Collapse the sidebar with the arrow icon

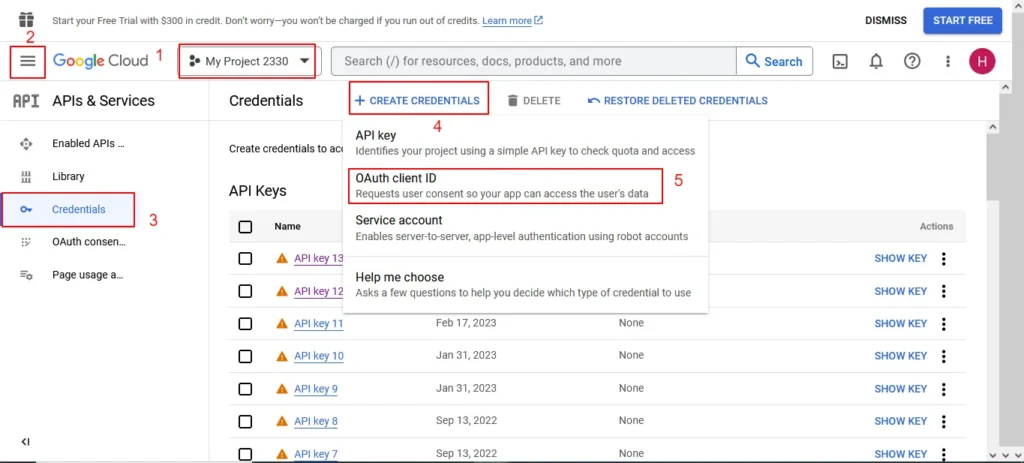click(x=25, y=442)
